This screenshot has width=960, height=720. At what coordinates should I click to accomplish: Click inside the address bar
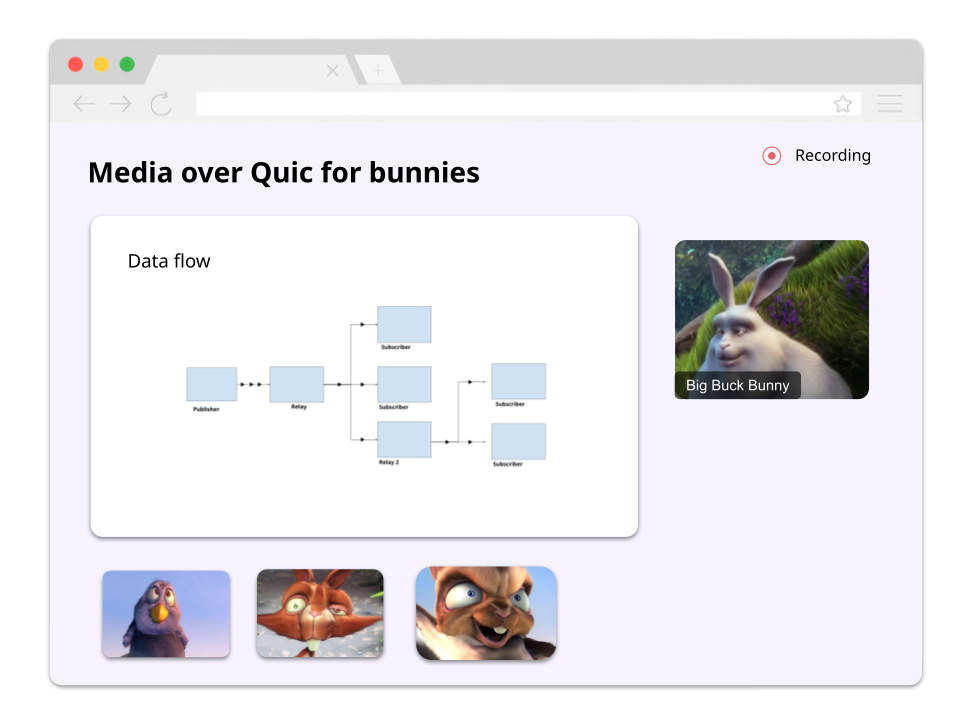[500, 103]
